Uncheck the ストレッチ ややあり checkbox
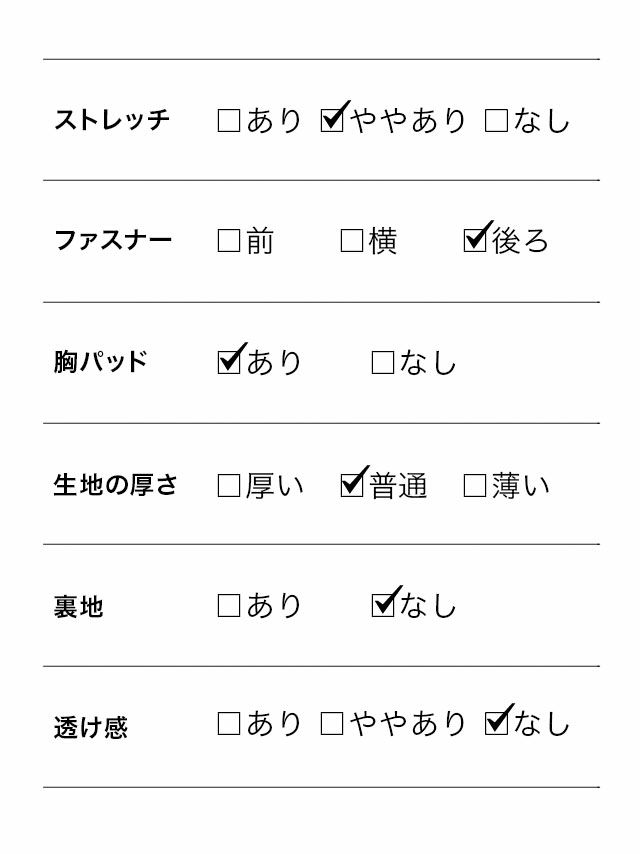 [x=332, y=121]
